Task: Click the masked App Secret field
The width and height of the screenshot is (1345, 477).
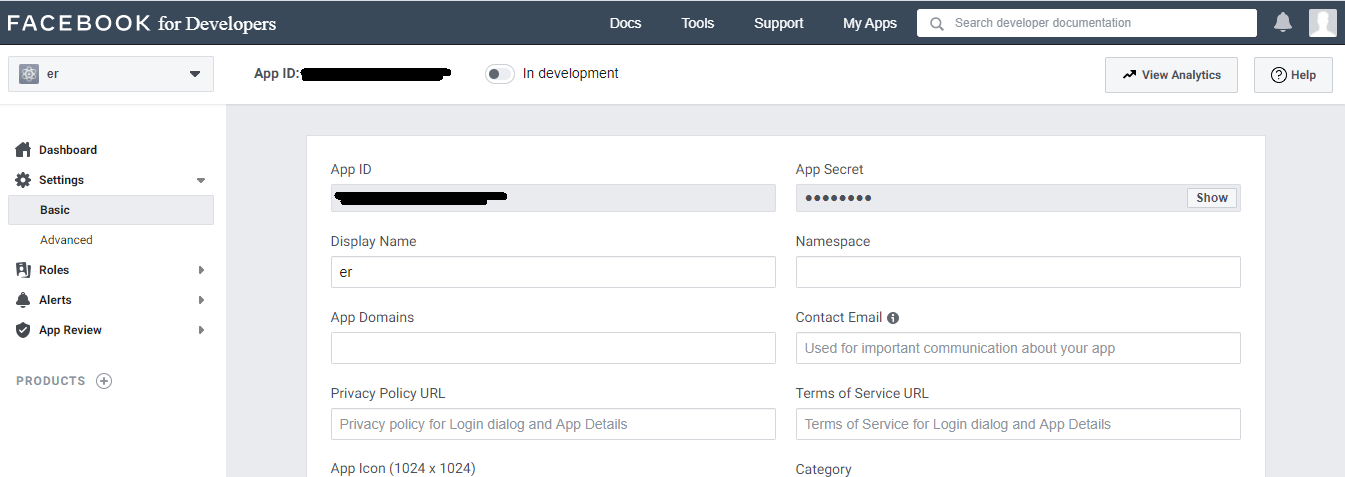Action: (1018, 198)
